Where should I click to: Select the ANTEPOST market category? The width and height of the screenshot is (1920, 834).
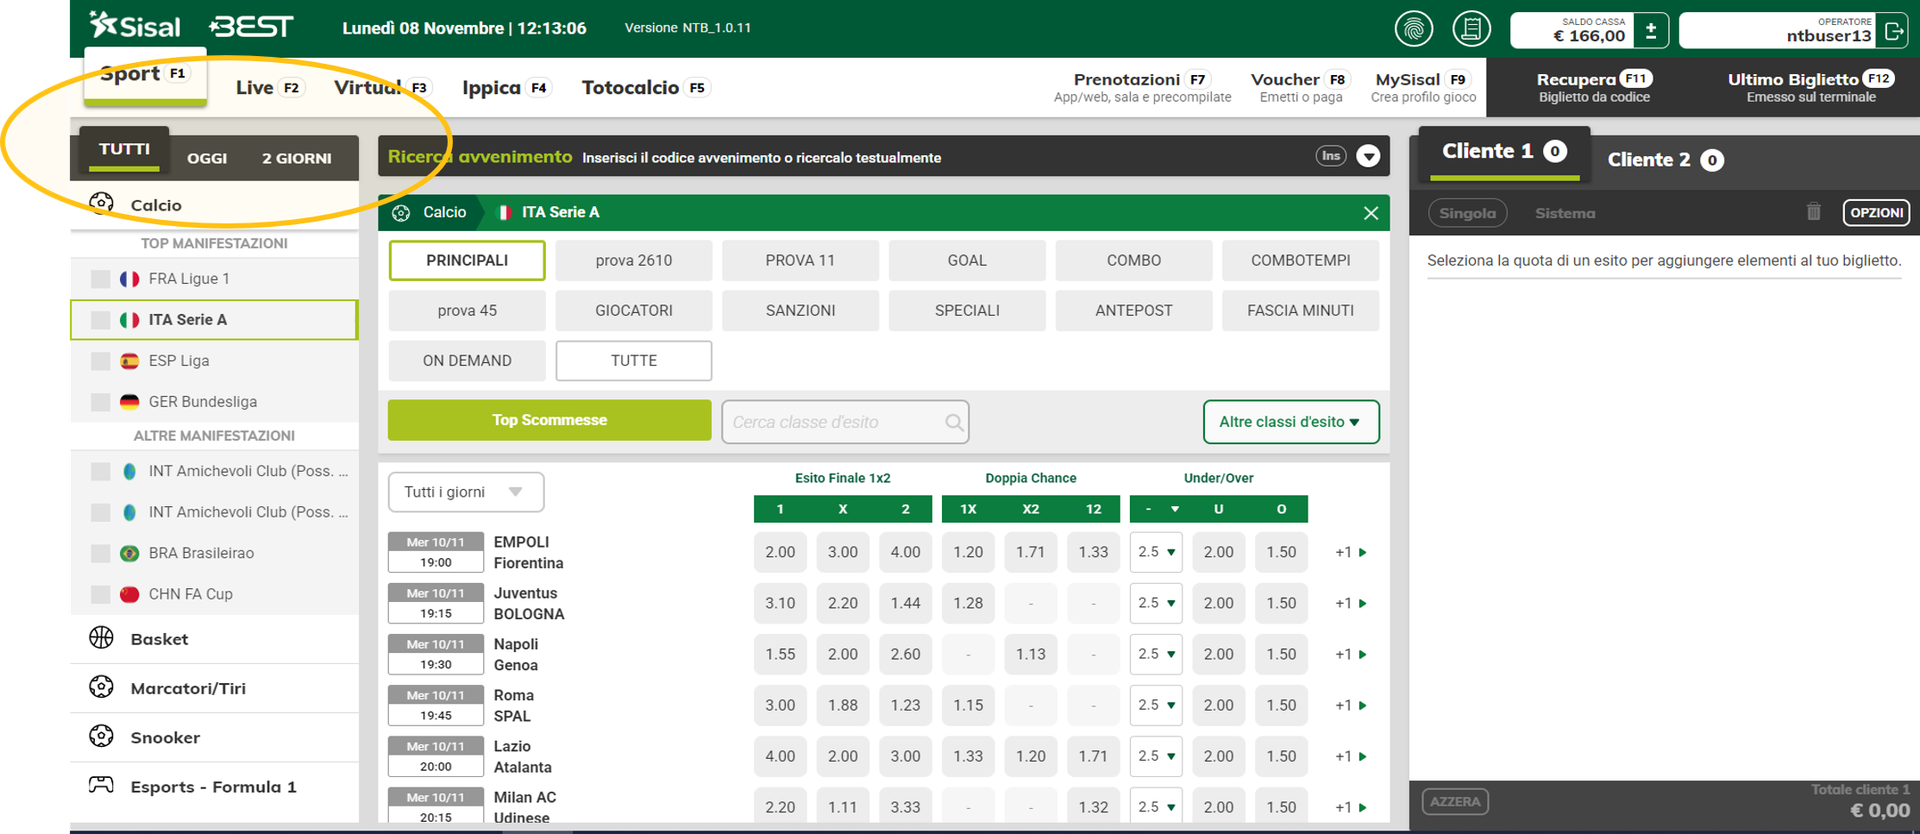click(x=1134, y=310)
